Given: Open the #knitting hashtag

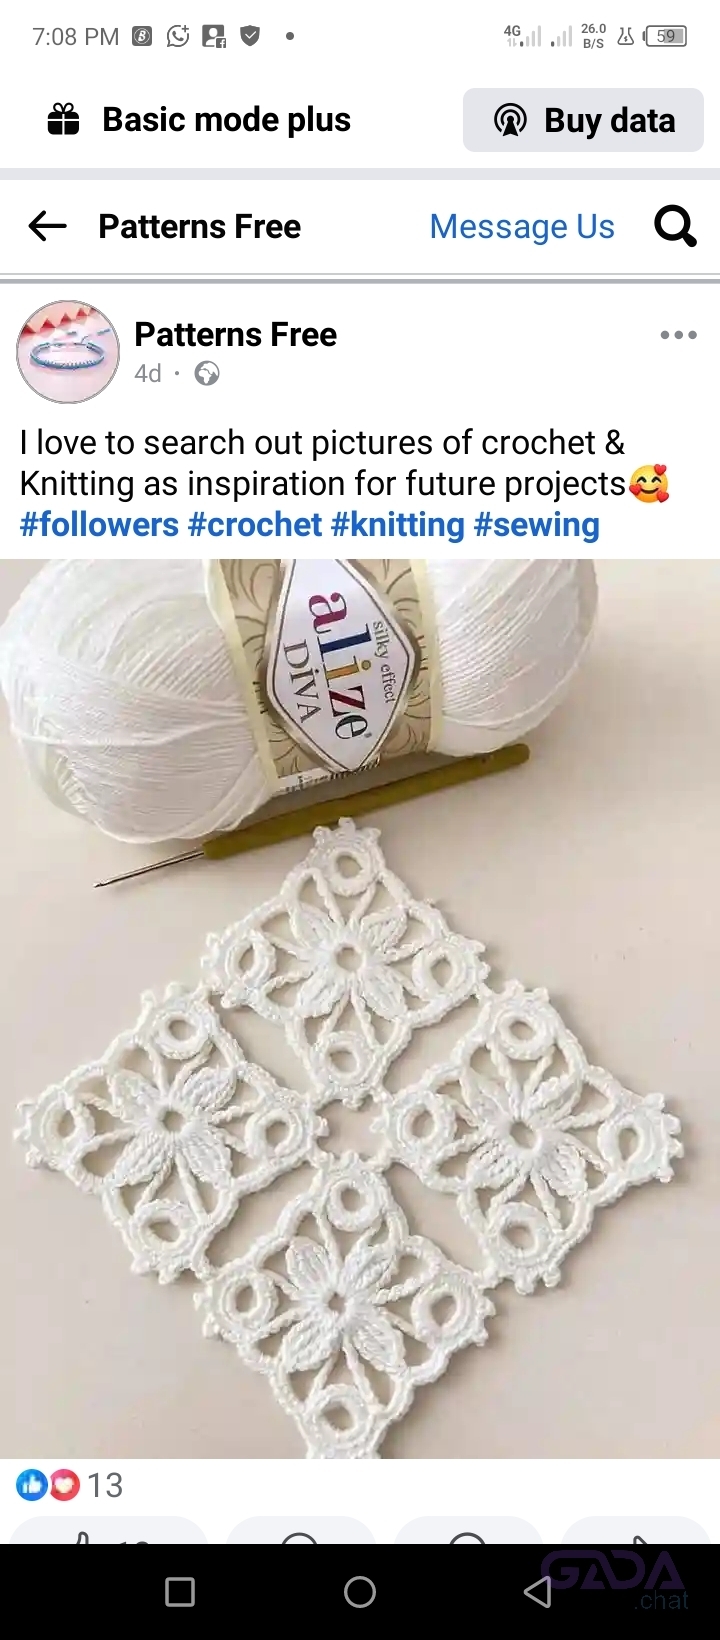Looking at the screenshot, I should coord(398,525).
